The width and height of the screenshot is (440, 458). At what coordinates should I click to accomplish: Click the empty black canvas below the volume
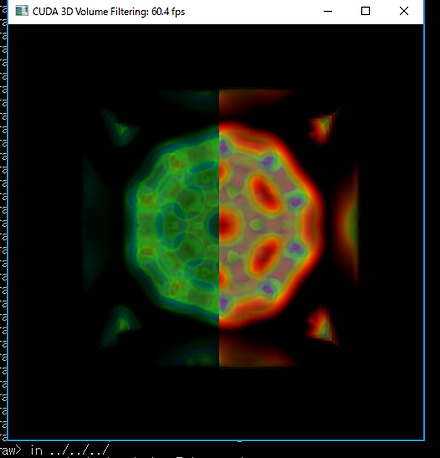[x=216, y=403]
